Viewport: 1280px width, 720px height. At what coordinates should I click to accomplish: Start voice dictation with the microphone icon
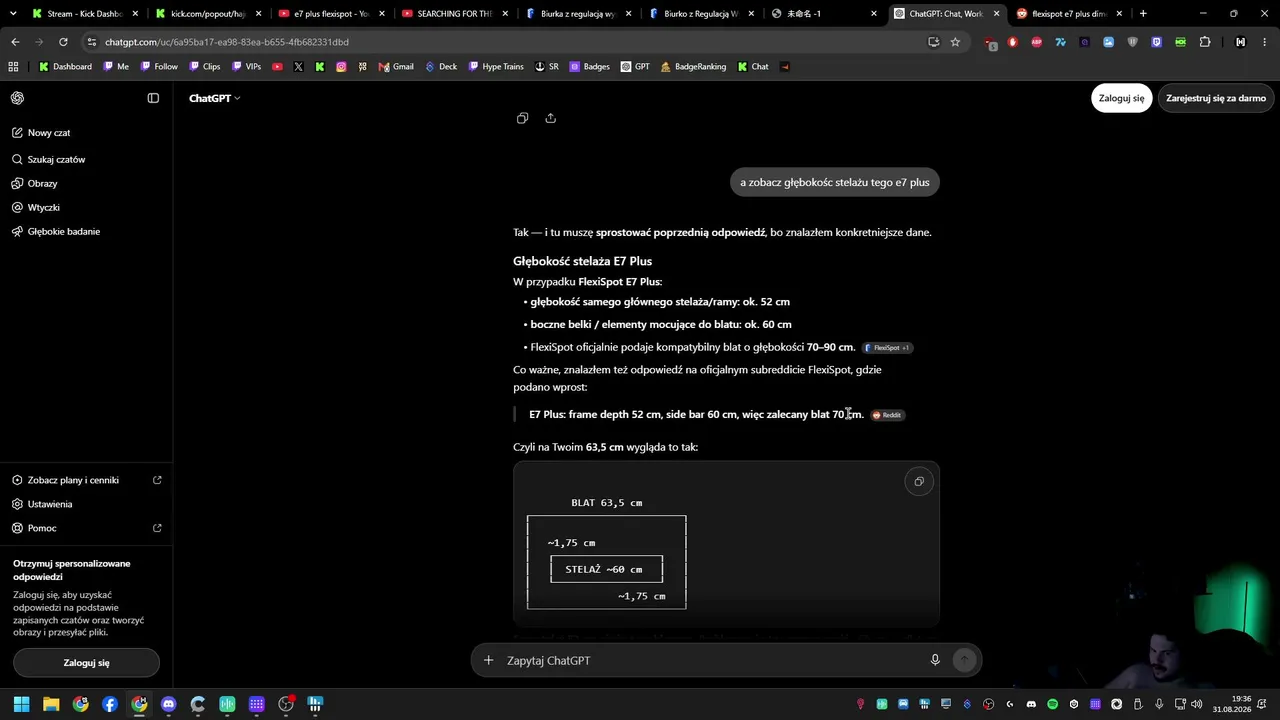pos(935,660)
